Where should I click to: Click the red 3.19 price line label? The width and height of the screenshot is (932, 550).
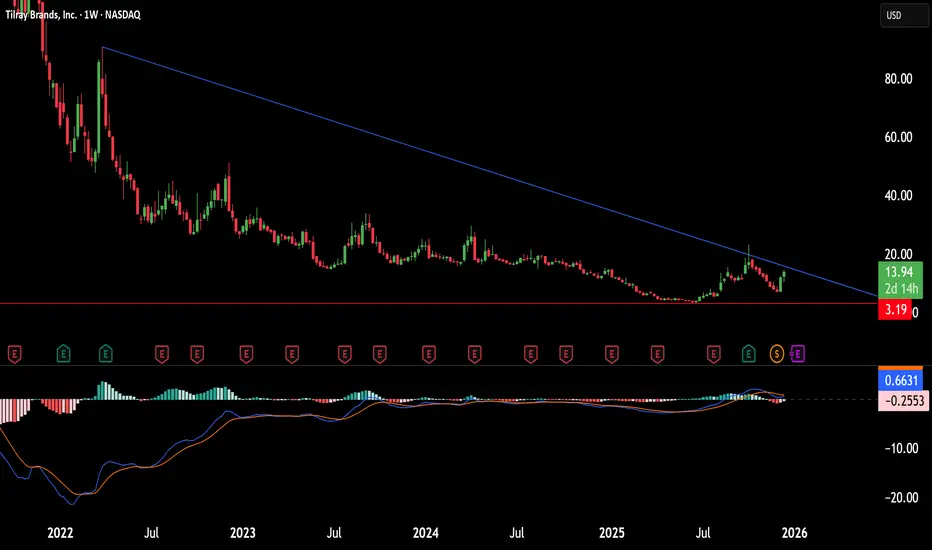[895, 309]
